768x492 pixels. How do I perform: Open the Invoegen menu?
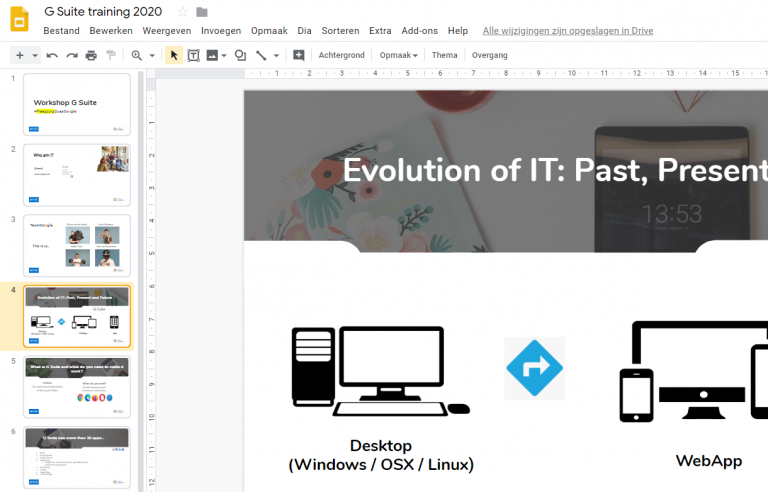tap(221, 31)
